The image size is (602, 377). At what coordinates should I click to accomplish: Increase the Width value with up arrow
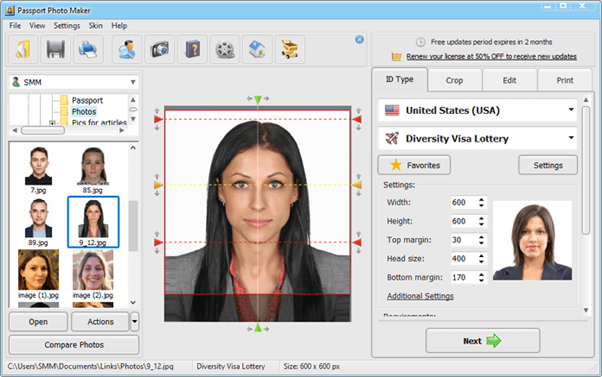pyautogui.click(x=481, y=200)
